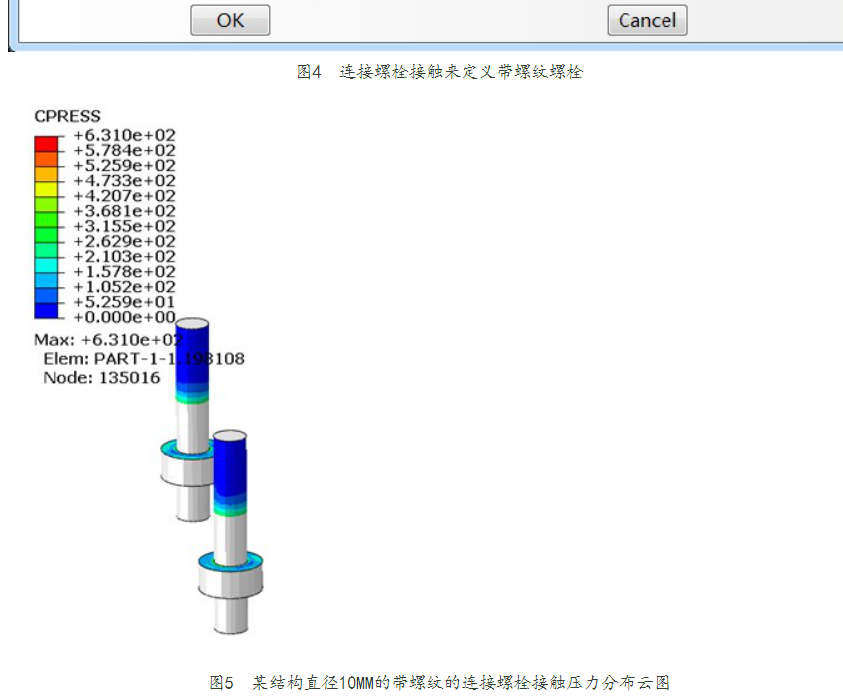
Task: Select legend value +0.000e+00
Action: coord(125,317)
